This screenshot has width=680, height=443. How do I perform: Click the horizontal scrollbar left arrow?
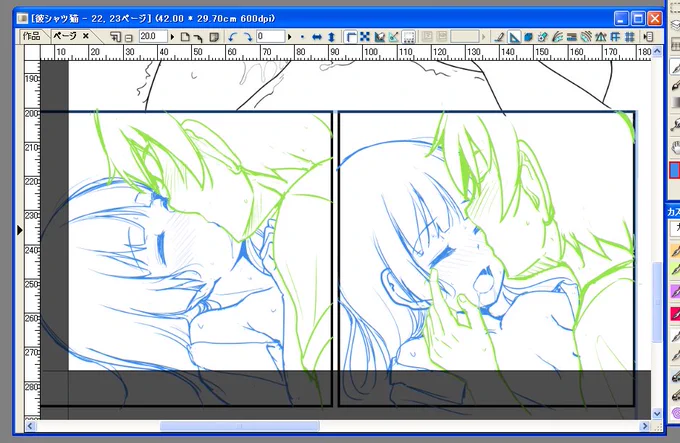30,426
